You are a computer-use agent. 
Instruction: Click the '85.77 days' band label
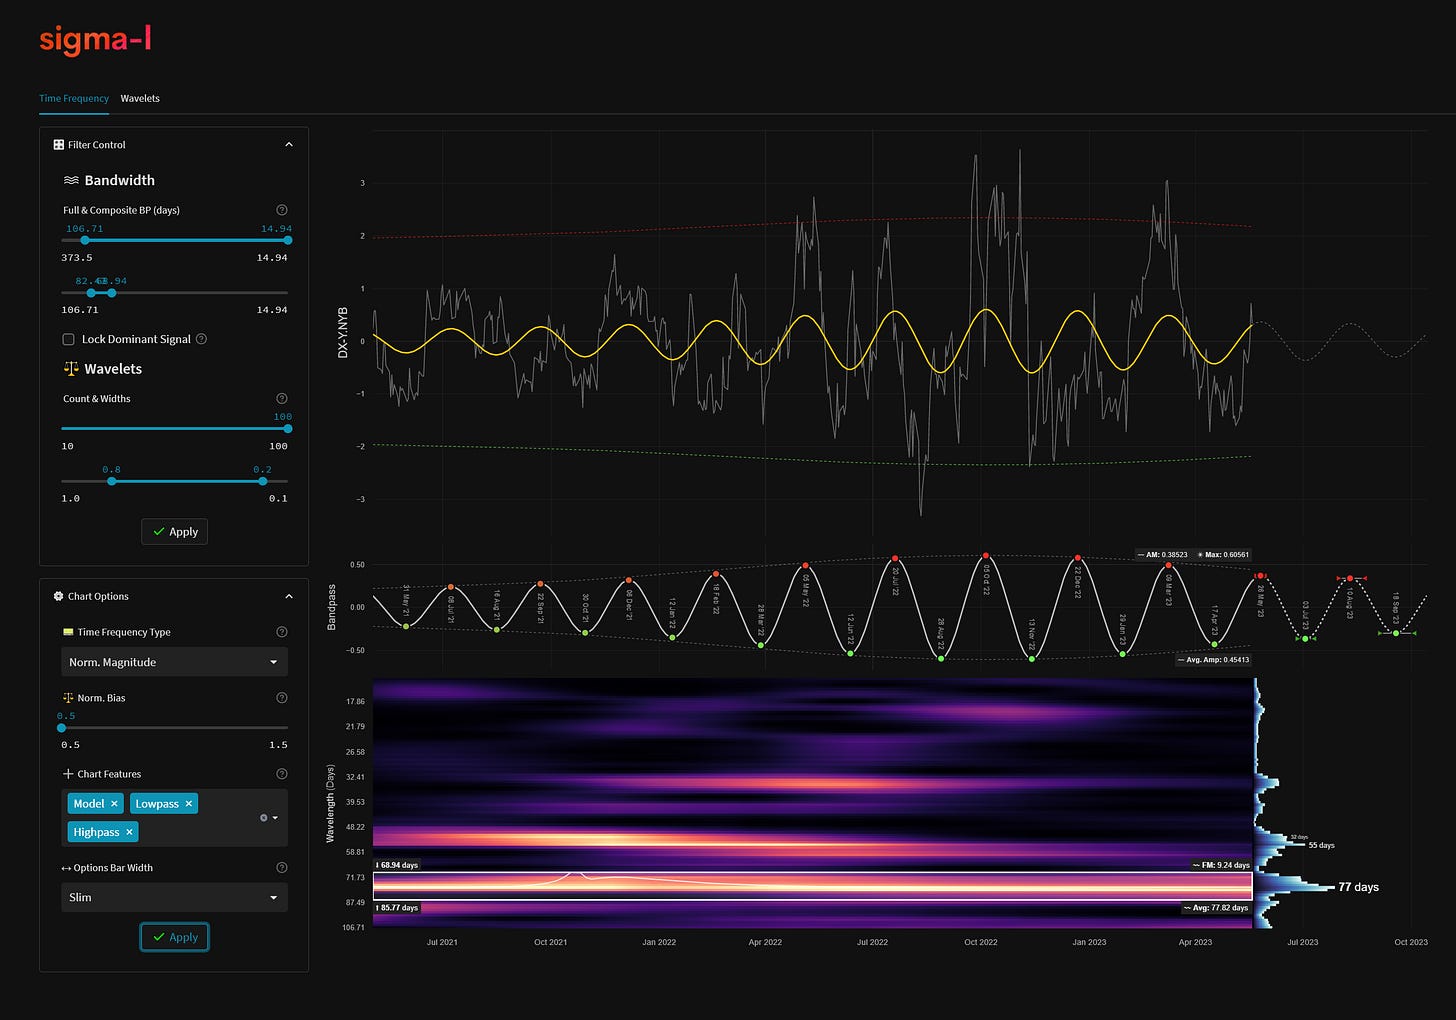[396, 908]
